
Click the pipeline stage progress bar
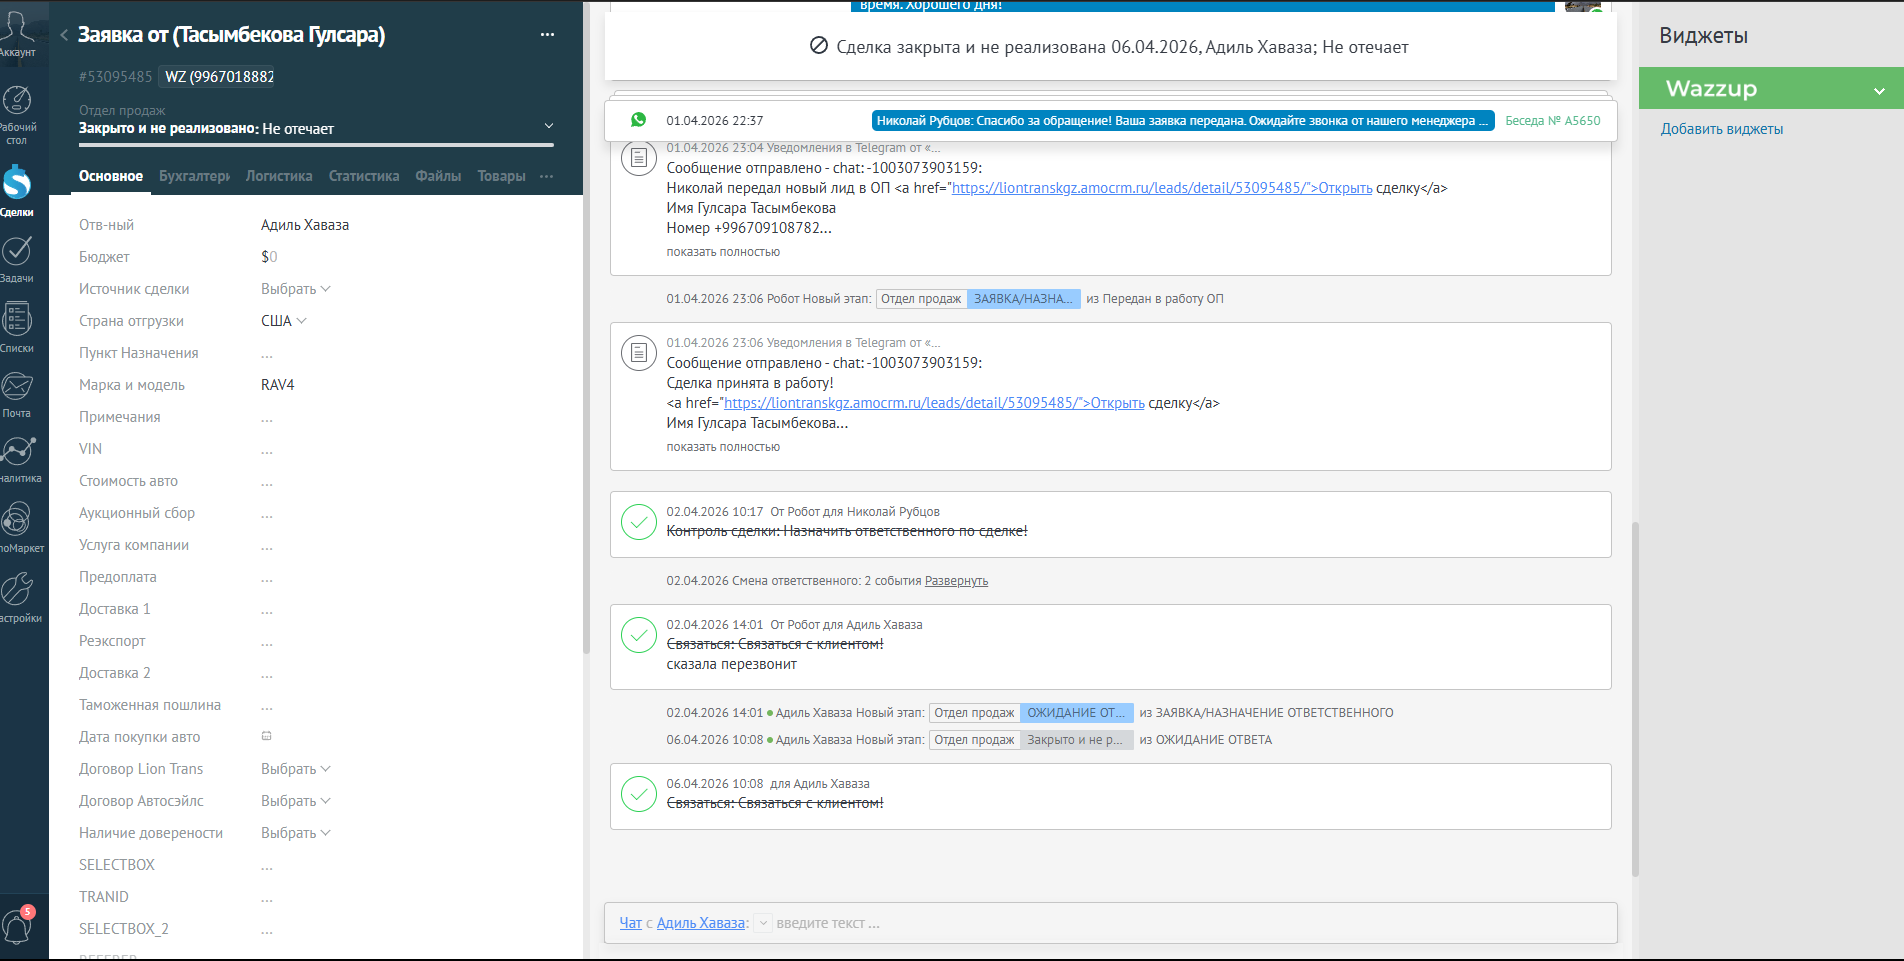click(x=316, y=145)
